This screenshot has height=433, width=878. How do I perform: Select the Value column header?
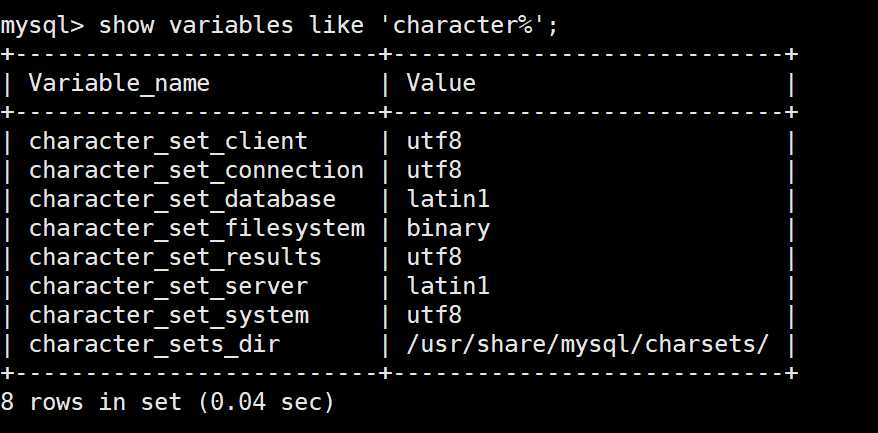[x=441, y=83]
